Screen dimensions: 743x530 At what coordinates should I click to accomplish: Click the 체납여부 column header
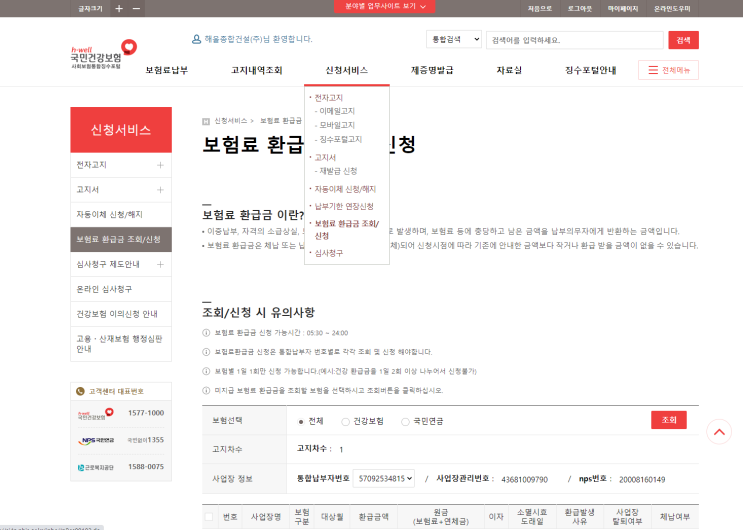(675, 517)
